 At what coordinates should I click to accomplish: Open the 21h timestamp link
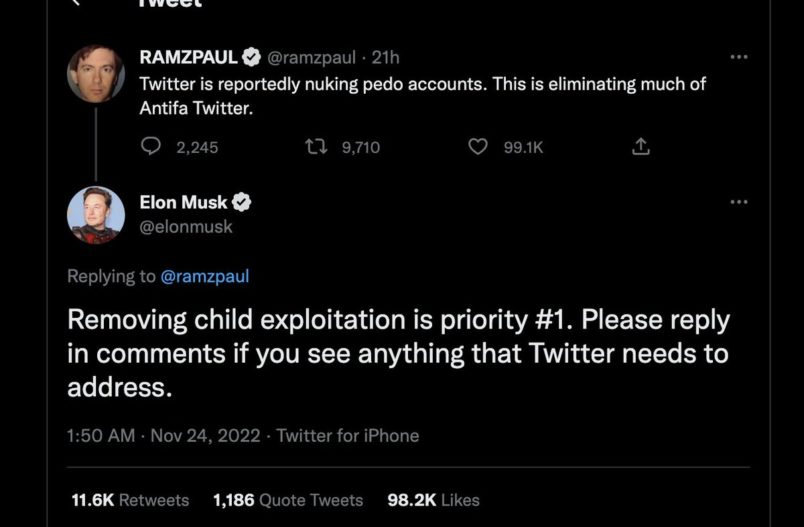386,57
